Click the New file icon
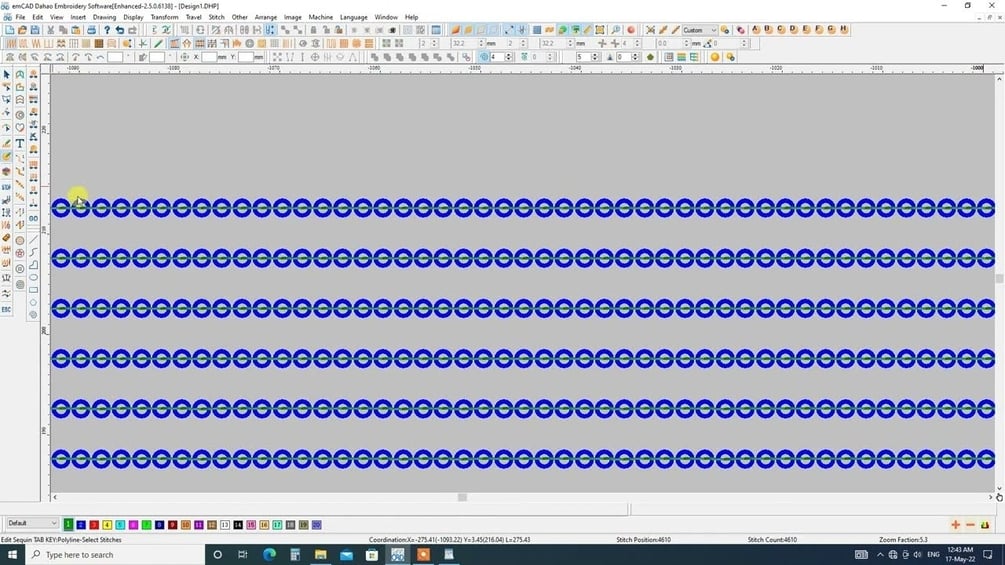The width and height of the screenshot is (1005, 565). pos(10,30)
